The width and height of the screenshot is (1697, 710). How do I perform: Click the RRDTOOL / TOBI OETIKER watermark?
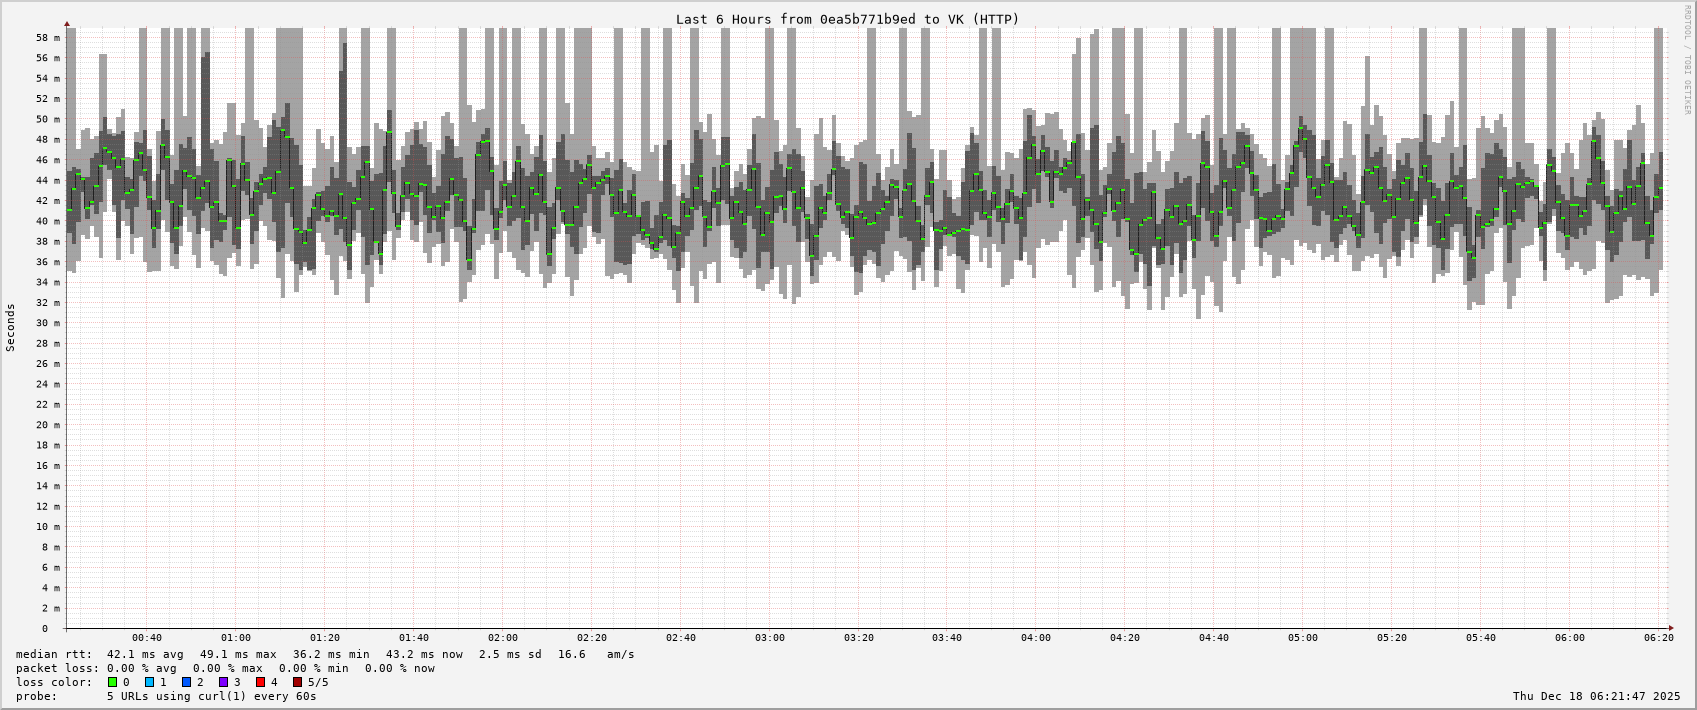click(x=1687, y=60)
